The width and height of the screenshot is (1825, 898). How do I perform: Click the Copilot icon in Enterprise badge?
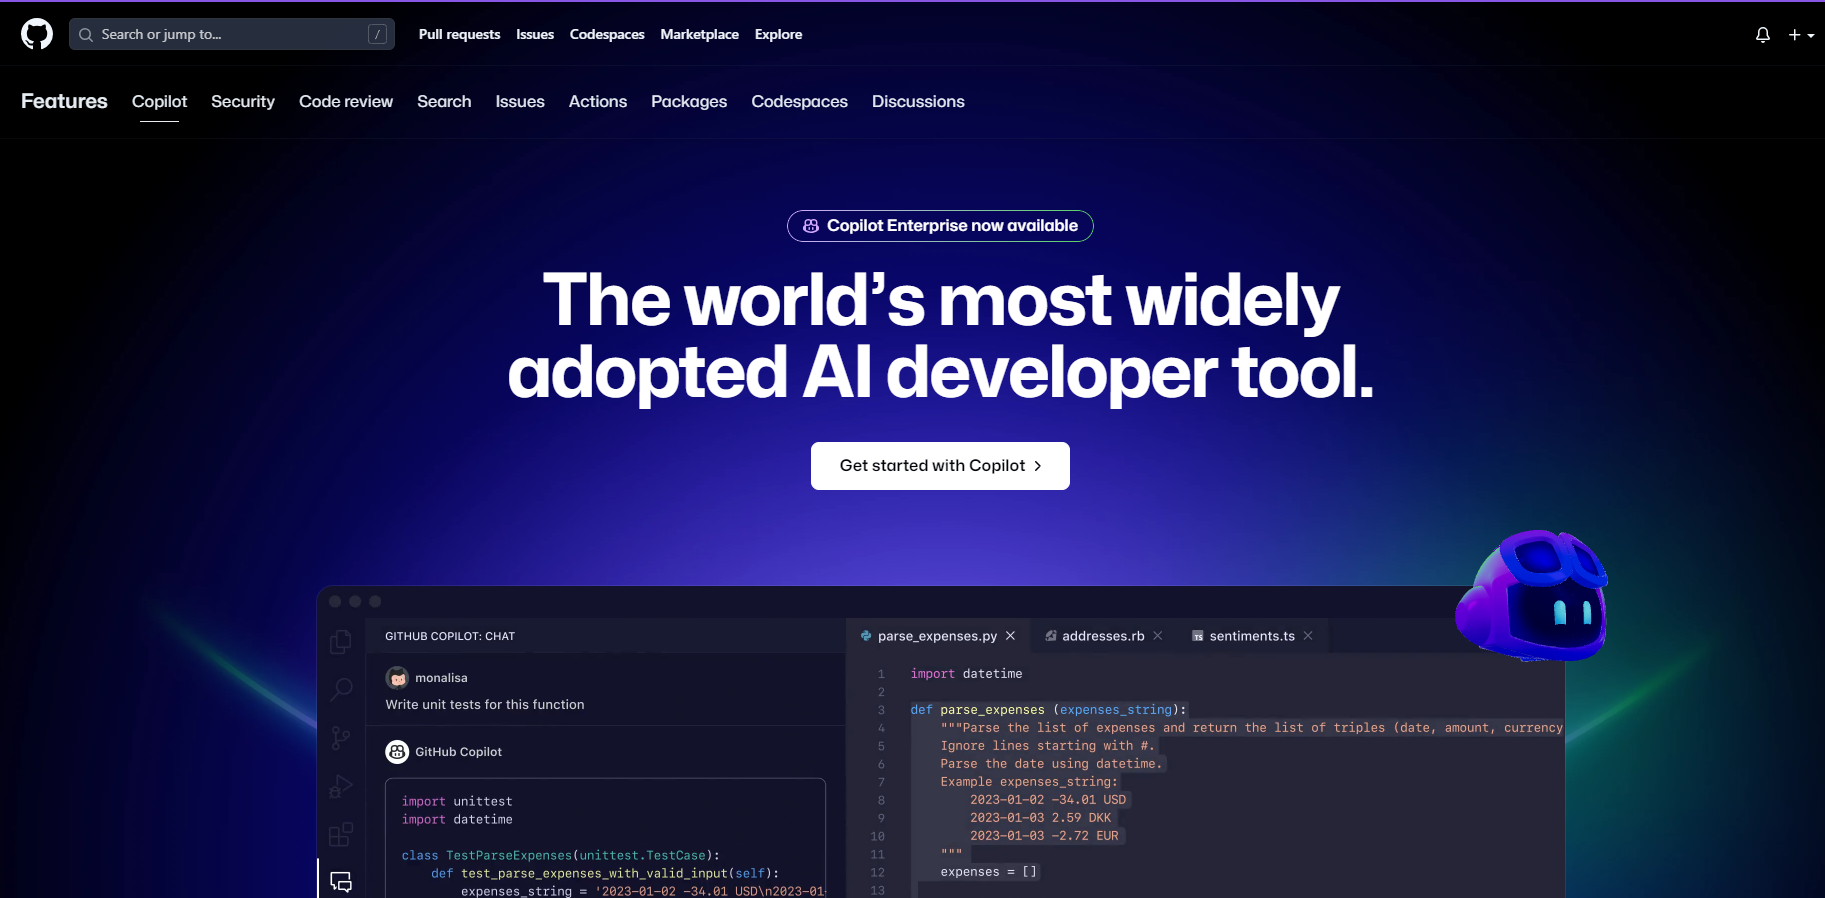pos(811,226)
